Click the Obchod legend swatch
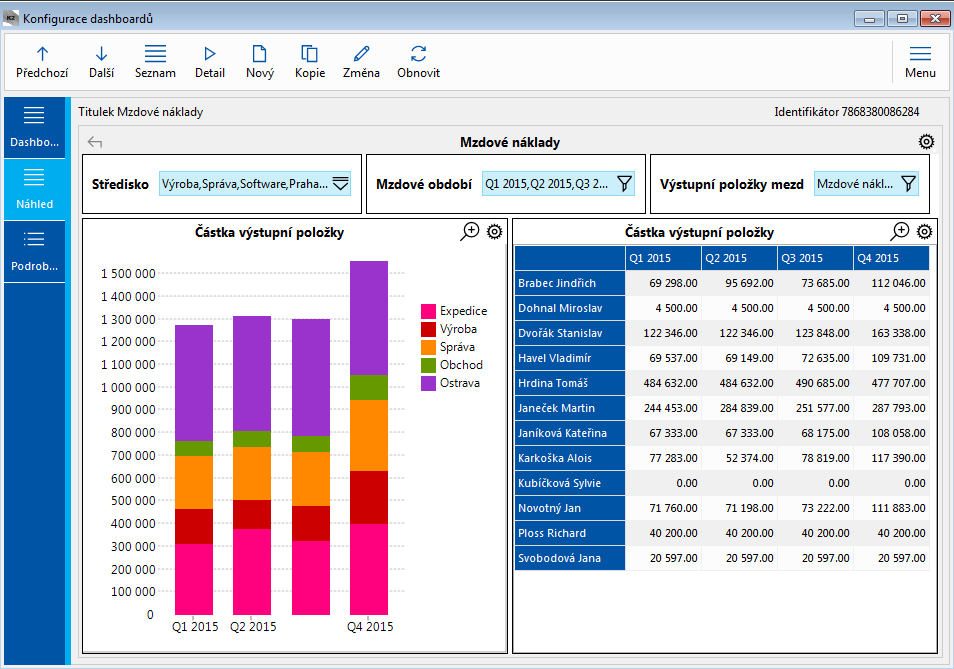954x669 pixels. pyautogui.click(x=428, y=365)
